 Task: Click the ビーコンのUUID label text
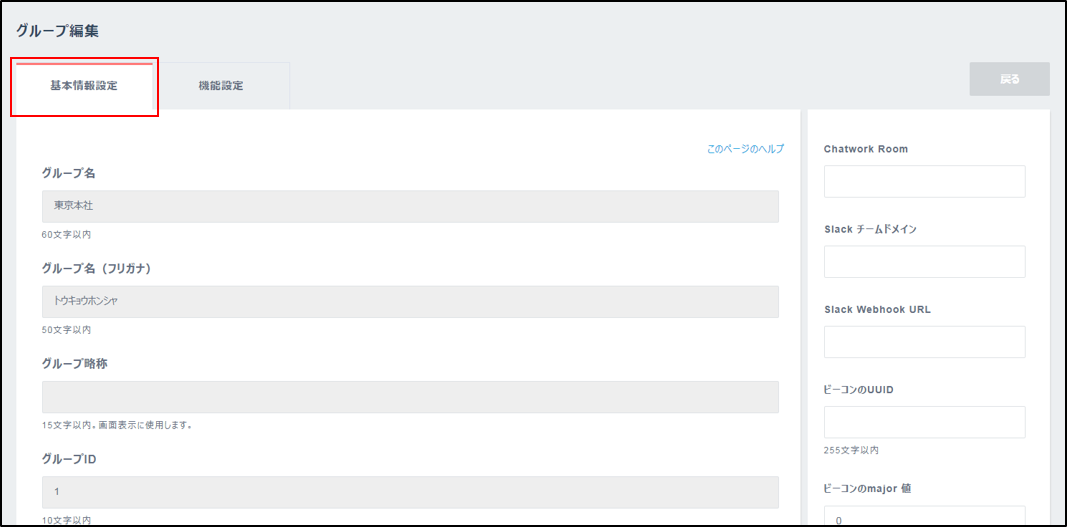(858, 389)
